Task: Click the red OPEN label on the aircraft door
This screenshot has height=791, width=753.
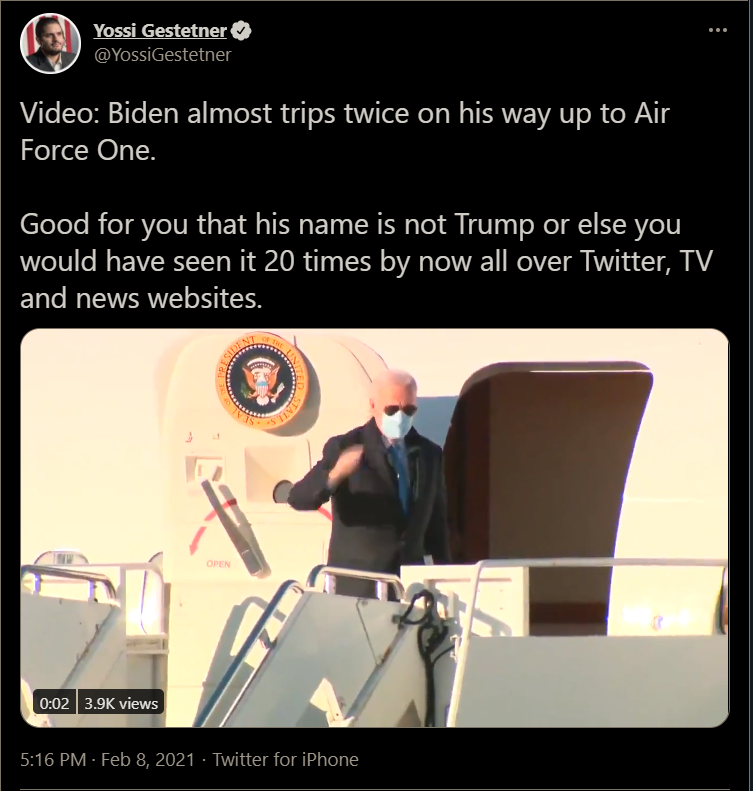Action: (218, 563)
